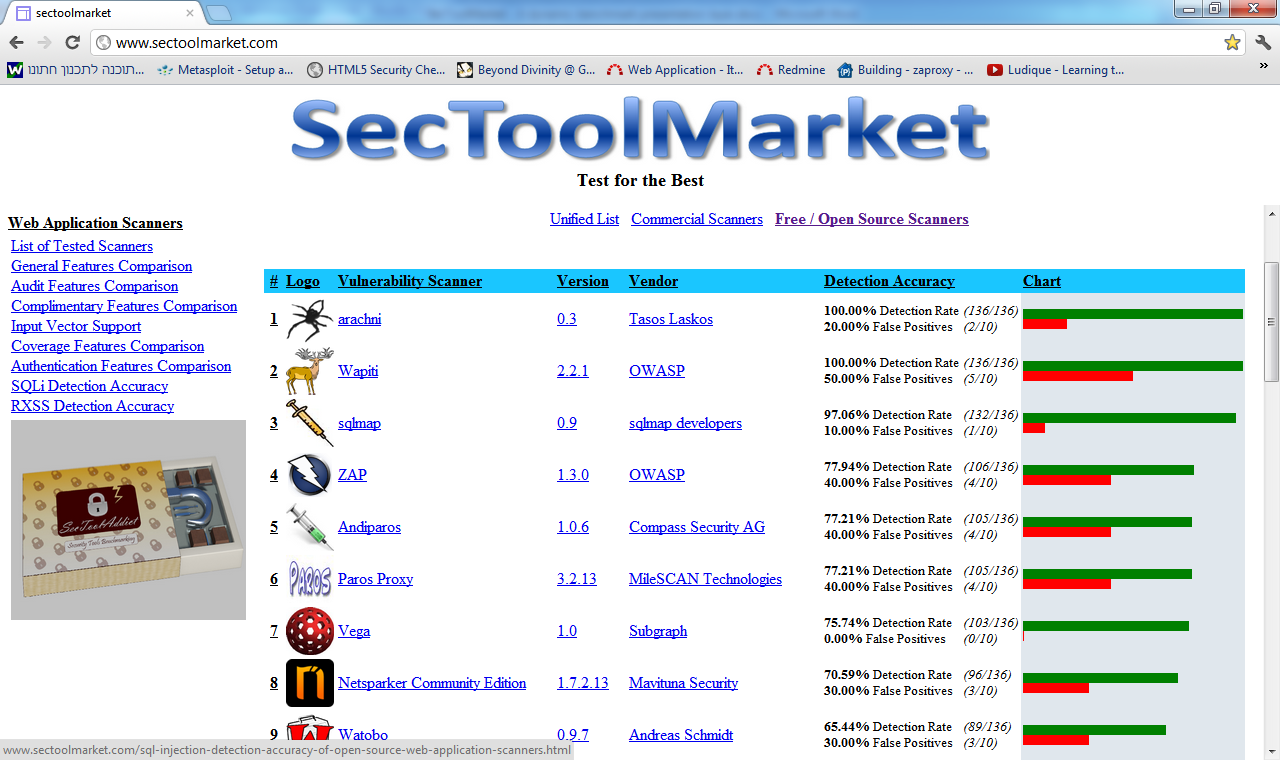Click the Tasos Laskos vendor link
Viewport: 1280px width, 760px height.
[x=670, y=319]
